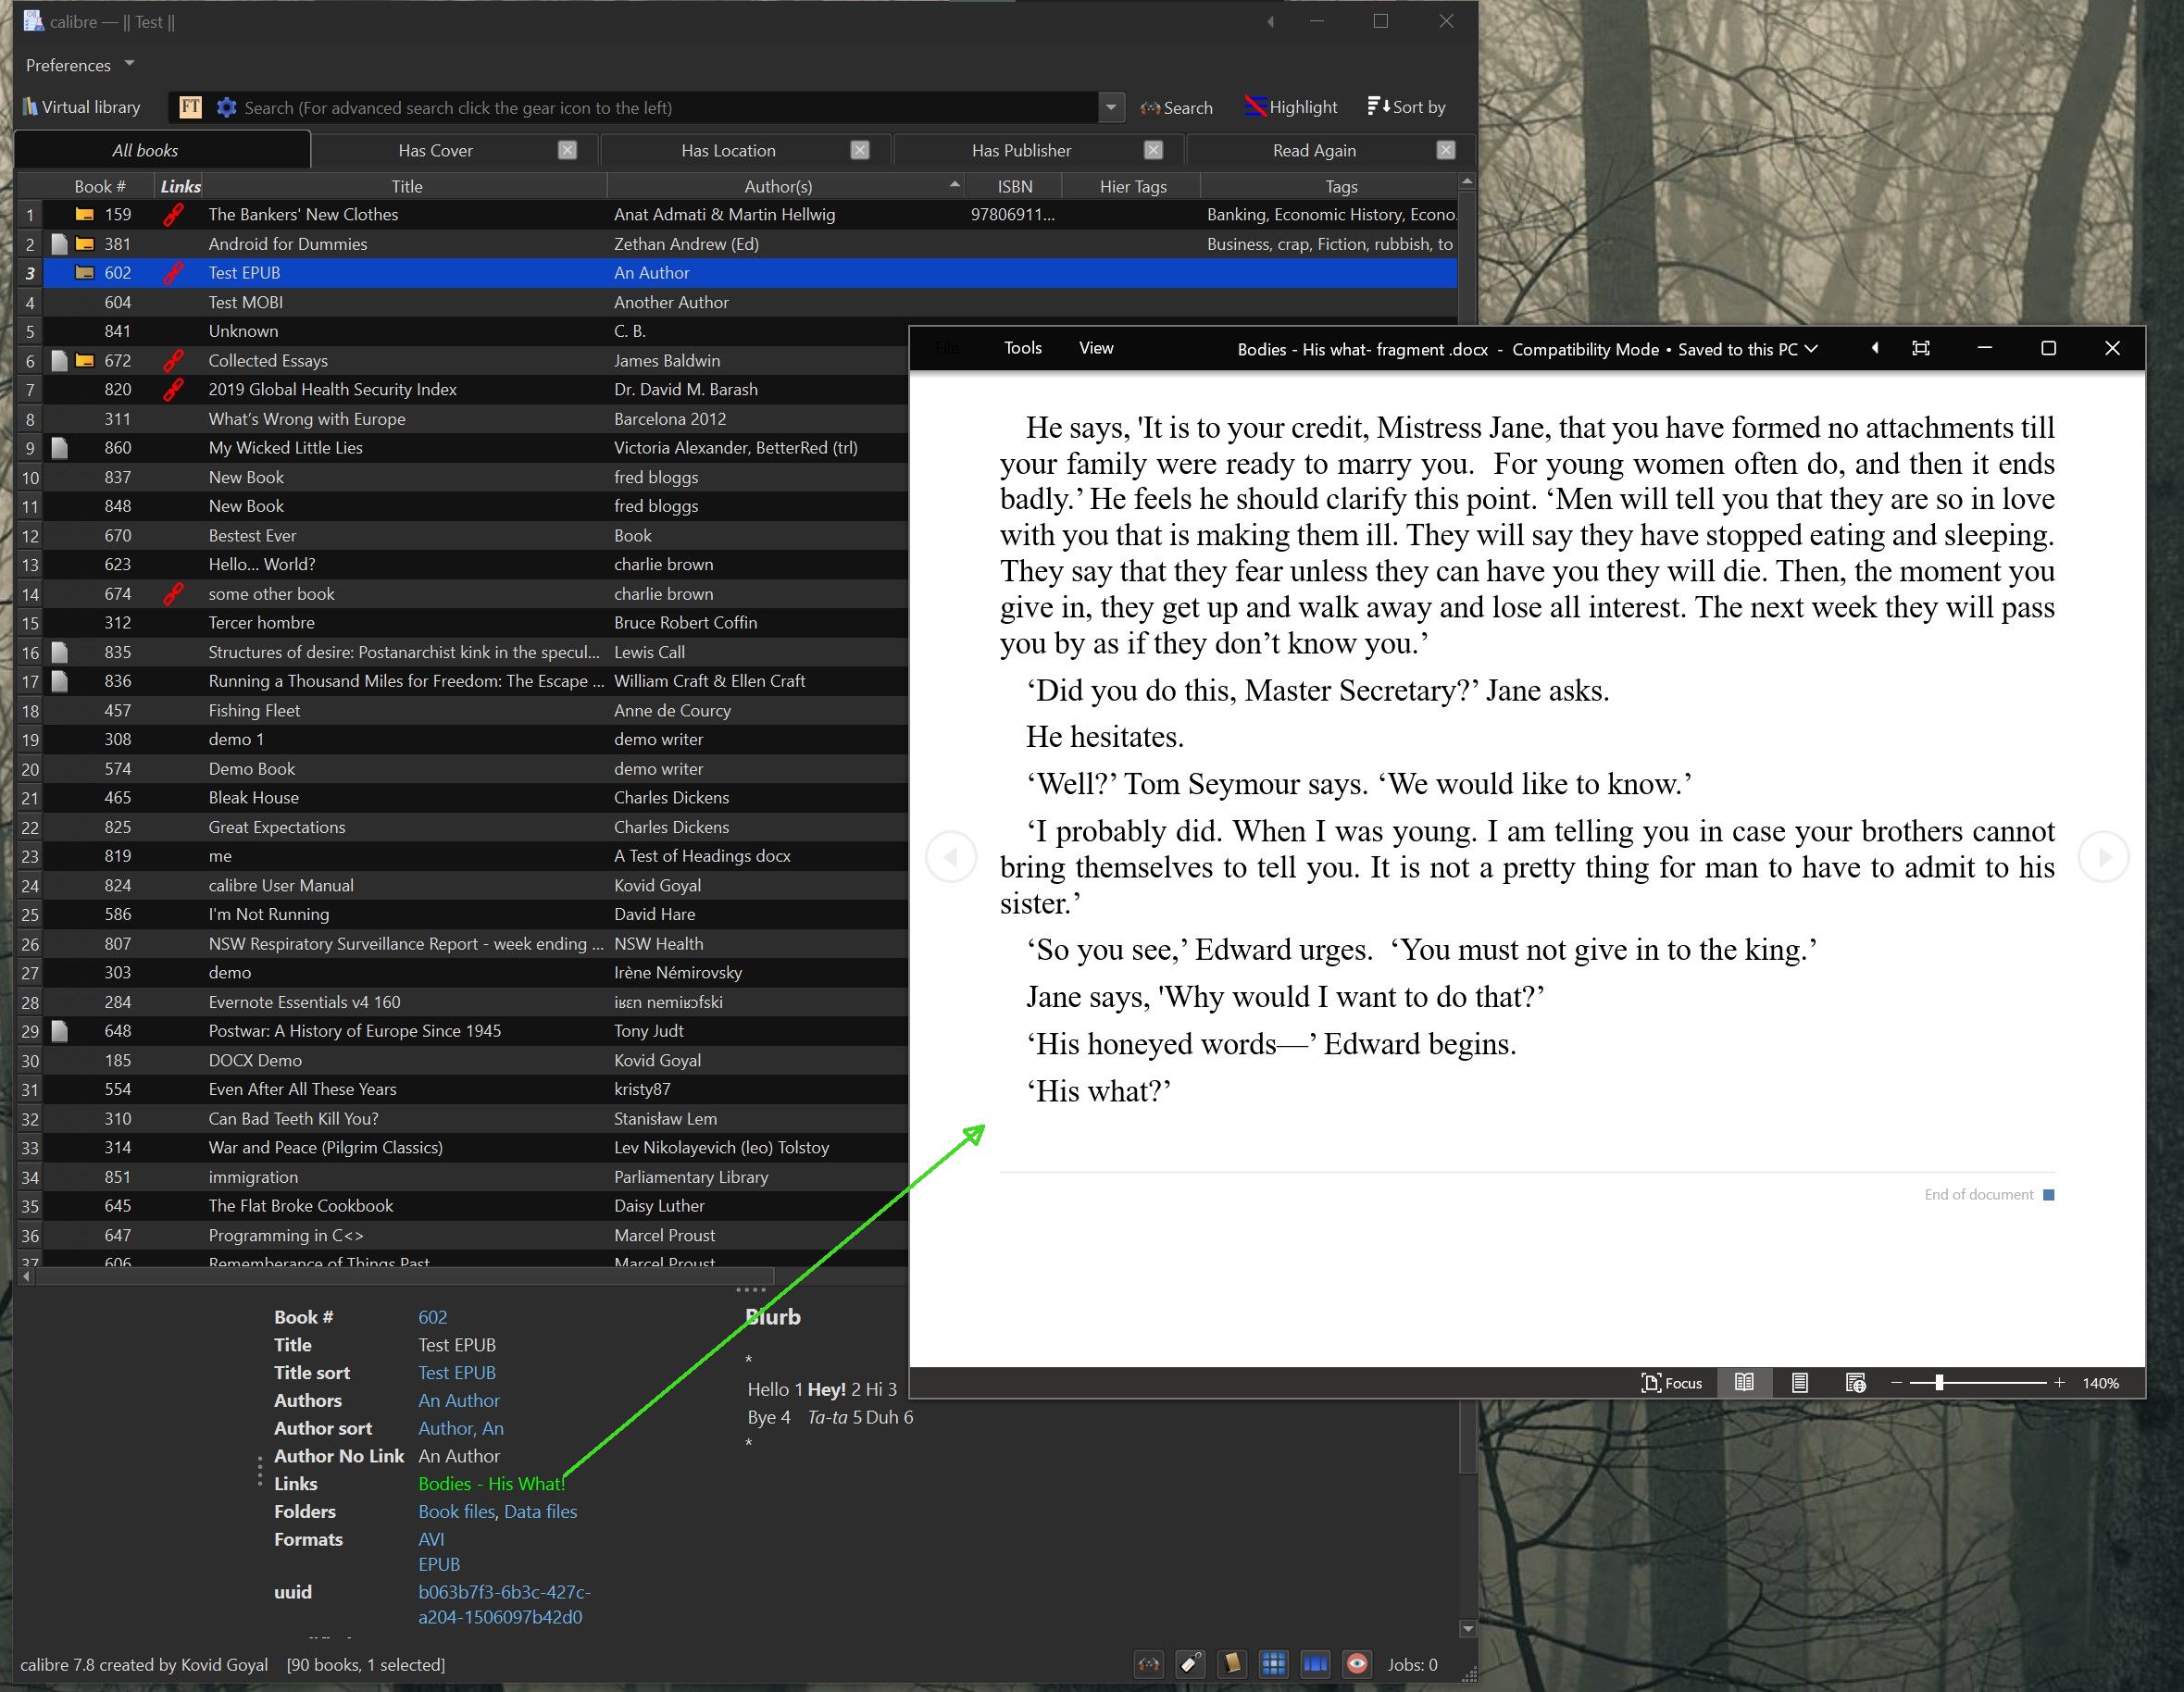
Task: Expand the search history dropdown arrow
Action: pyautogui.click(x=1111, y=107)
